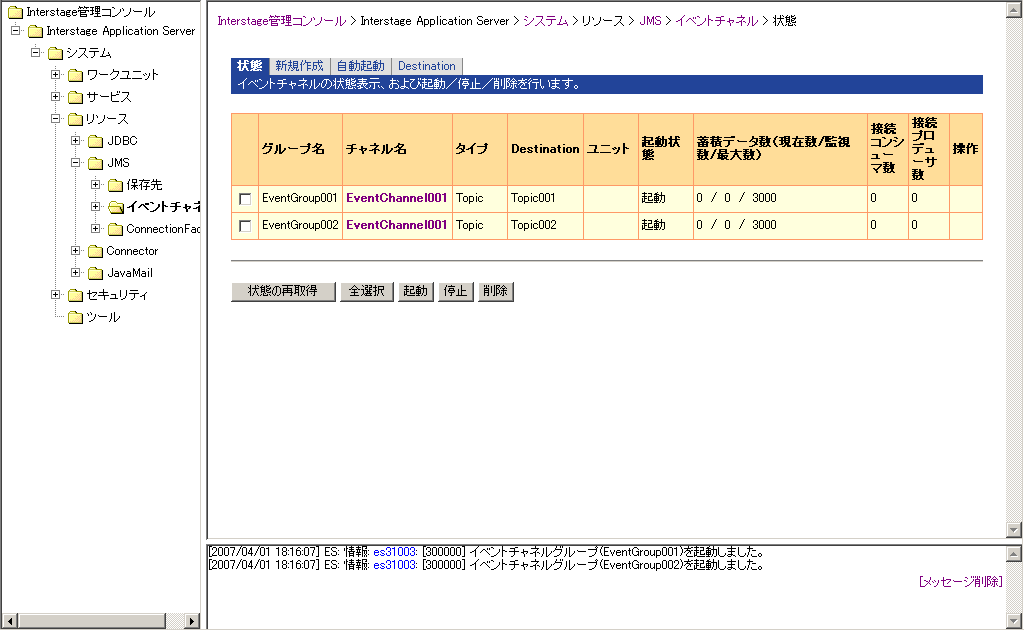The width and height of the screenshot is (1024, 630).
Task: Expand the ConnectionFactory tree node
Action: (x=95, y=228)
